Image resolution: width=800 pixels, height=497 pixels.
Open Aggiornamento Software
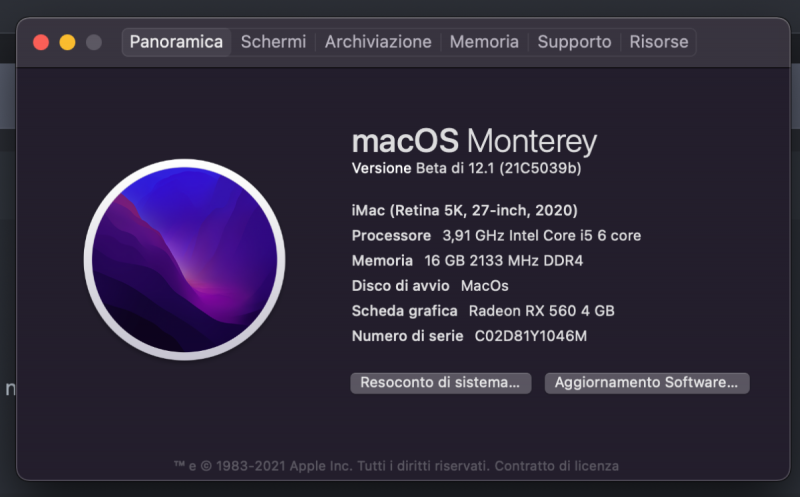coord(647,383)
